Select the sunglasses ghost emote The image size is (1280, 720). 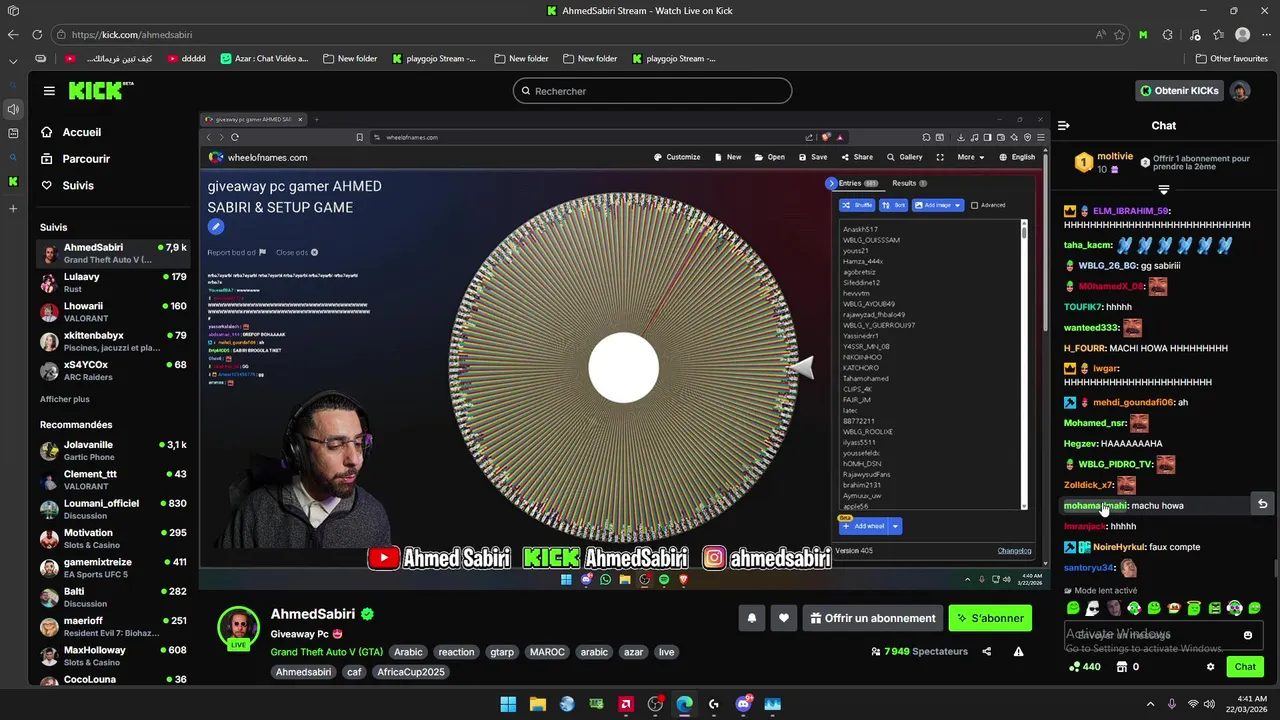pos(1093,608)
